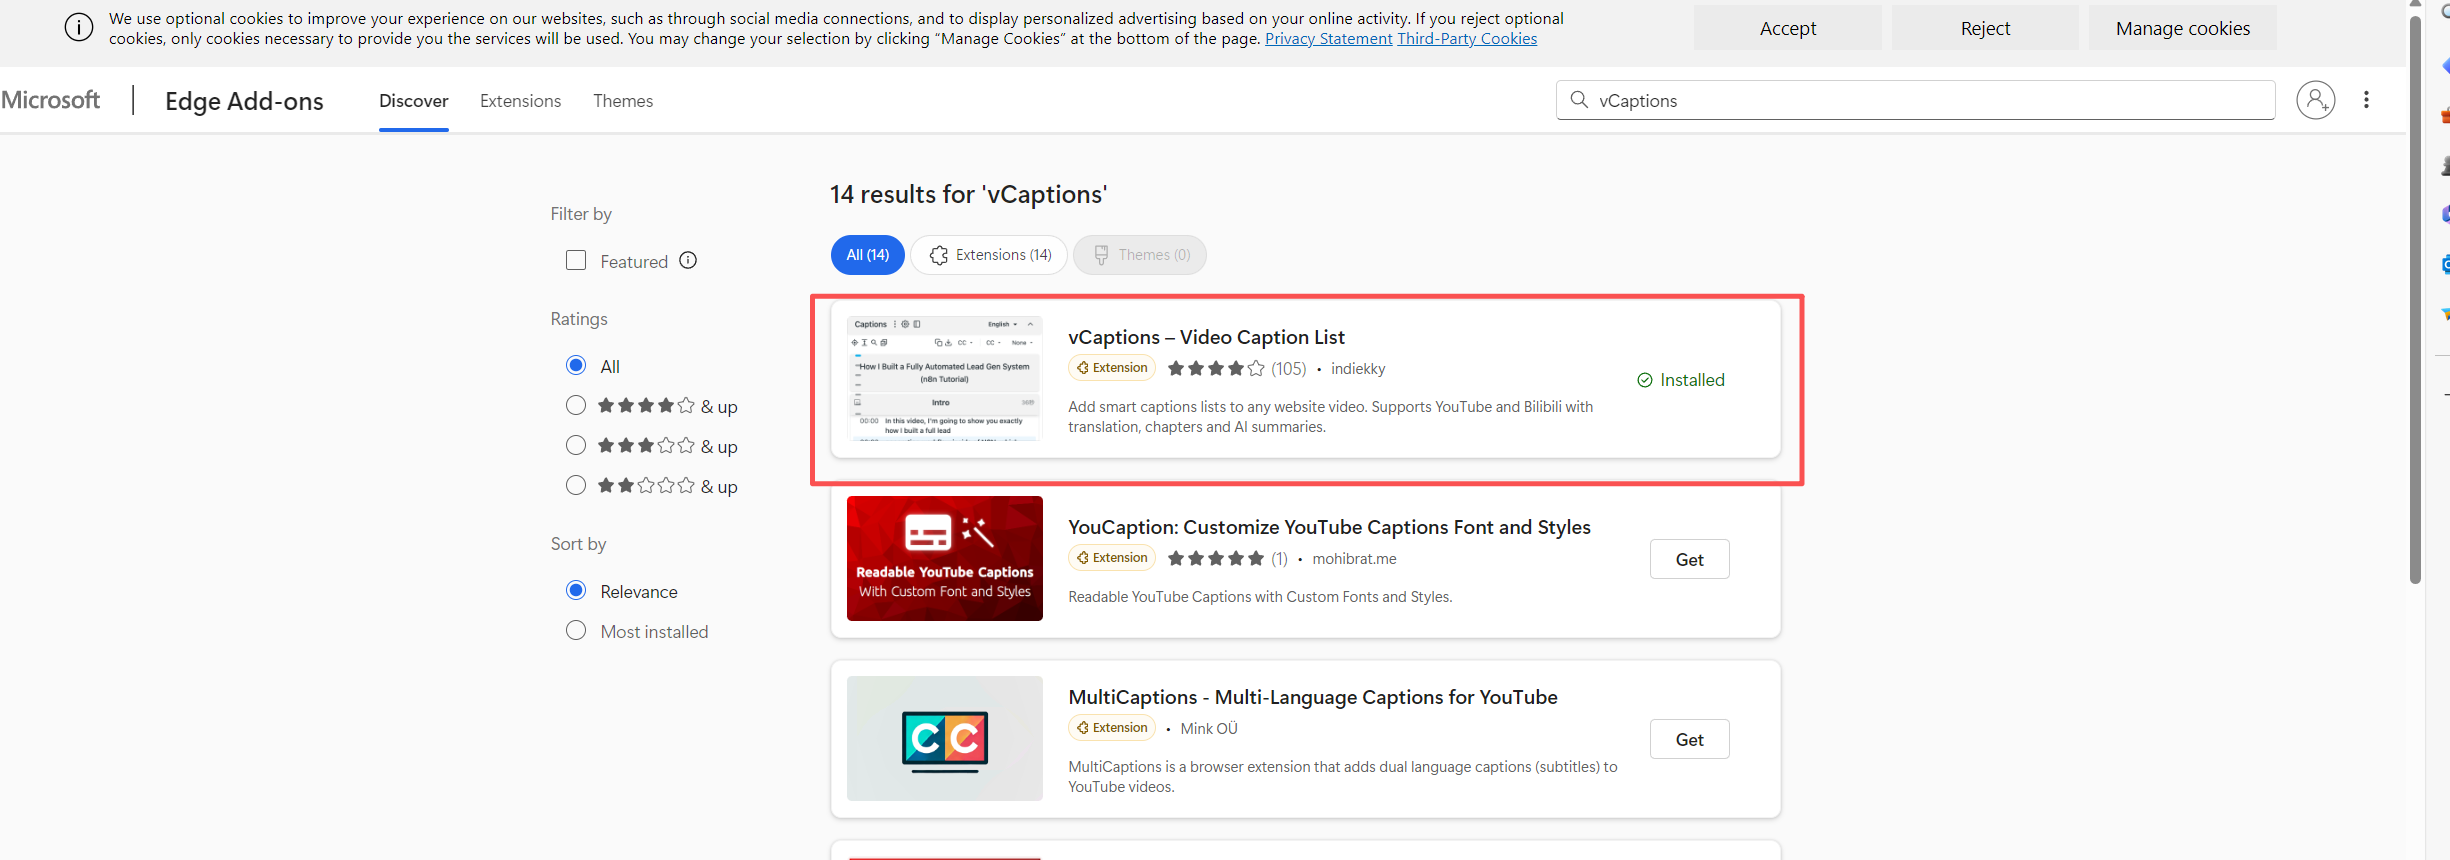This screenshot has height=860, width=2450.
Task: Select the All ratings radio button
Action: pyautogui.click(x=576, y=365)
